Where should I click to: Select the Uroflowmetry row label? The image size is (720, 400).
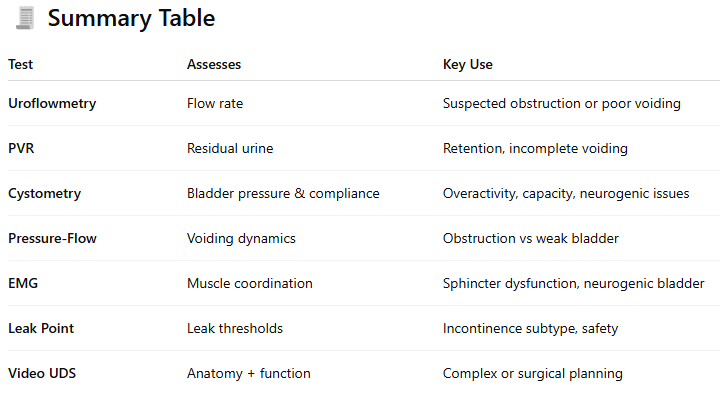pyautogui.click(x=52, y=104)
